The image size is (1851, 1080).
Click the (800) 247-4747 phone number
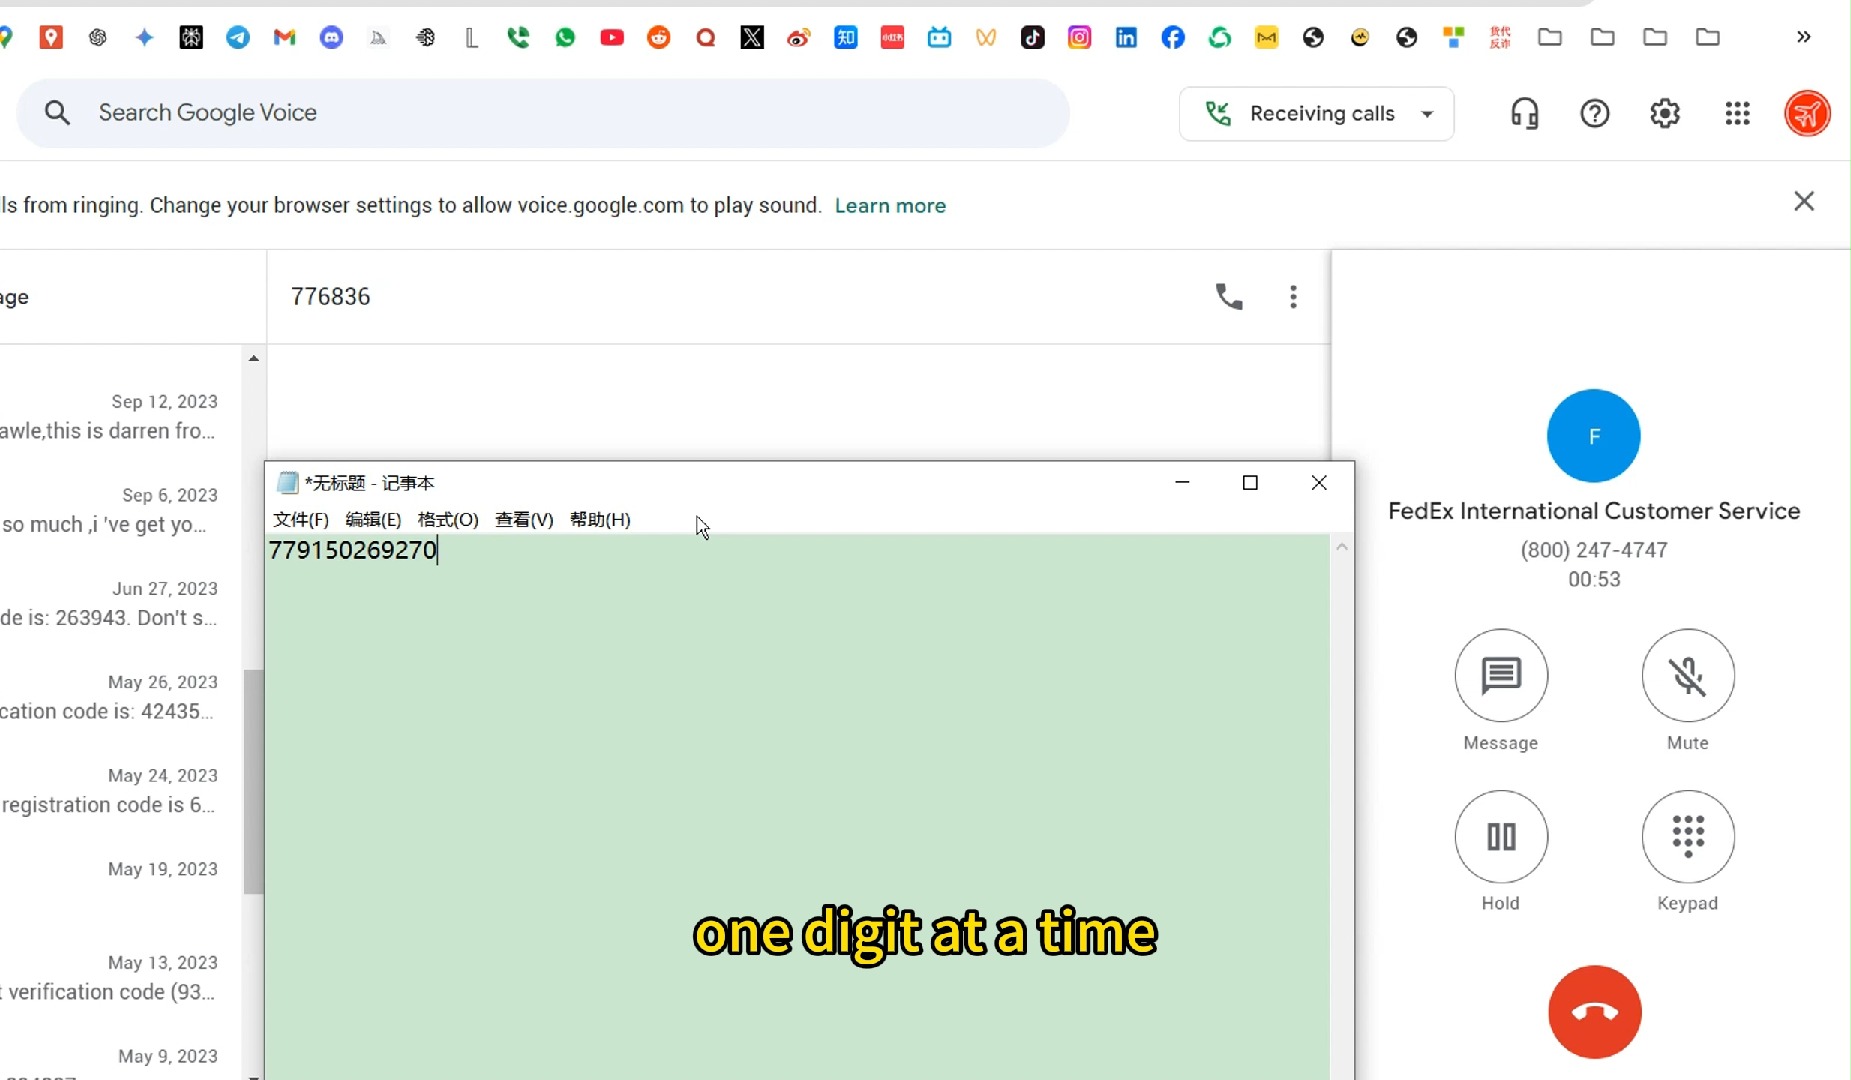[x=1594, y=550]
